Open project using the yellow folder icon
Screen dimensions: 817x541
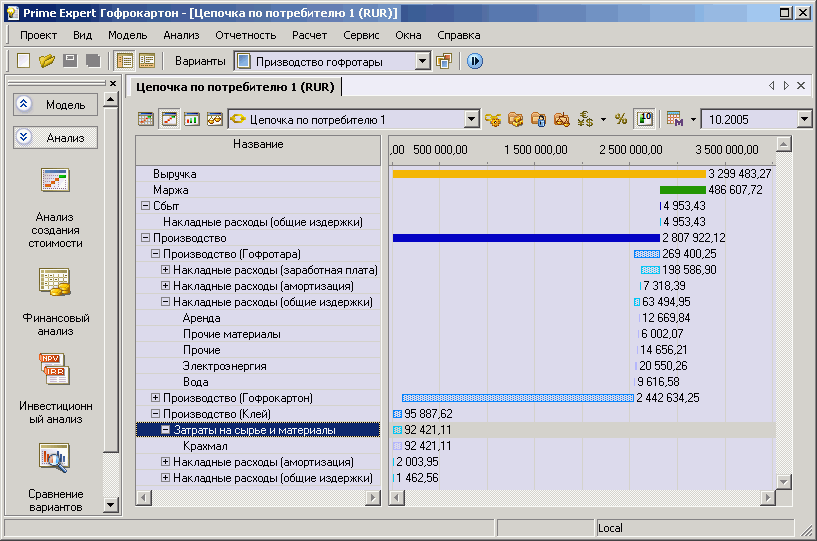pyautogui.click(x=46, y=61)
